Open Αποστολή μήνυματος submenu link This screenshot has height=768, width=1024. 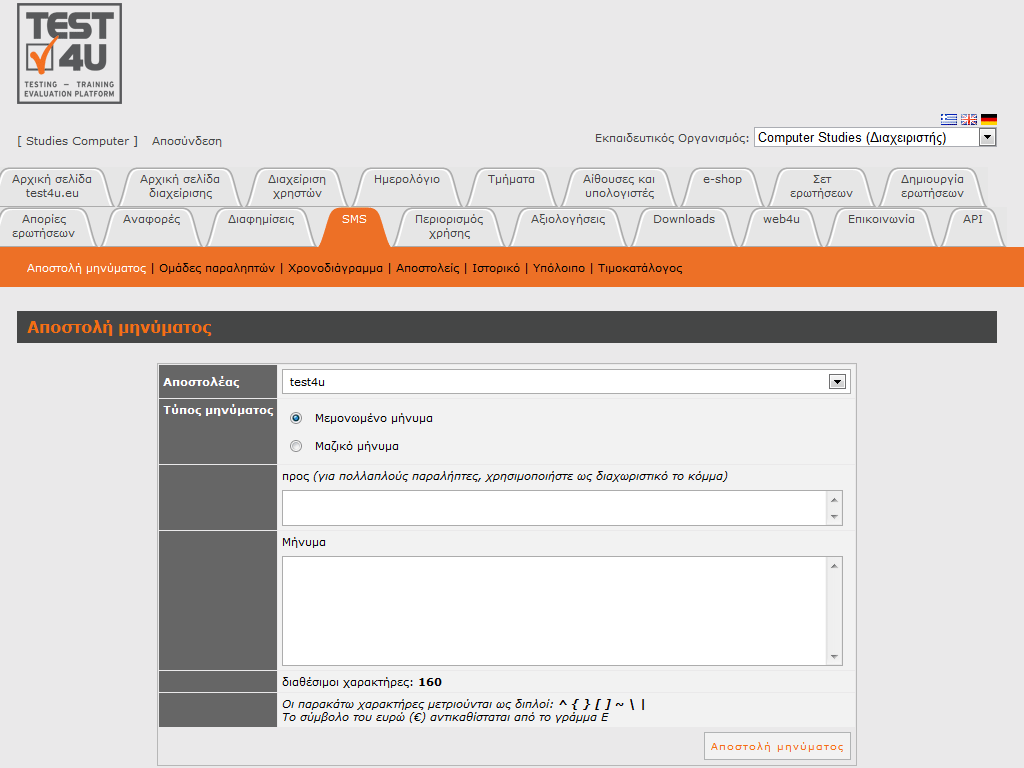(86, 268)
